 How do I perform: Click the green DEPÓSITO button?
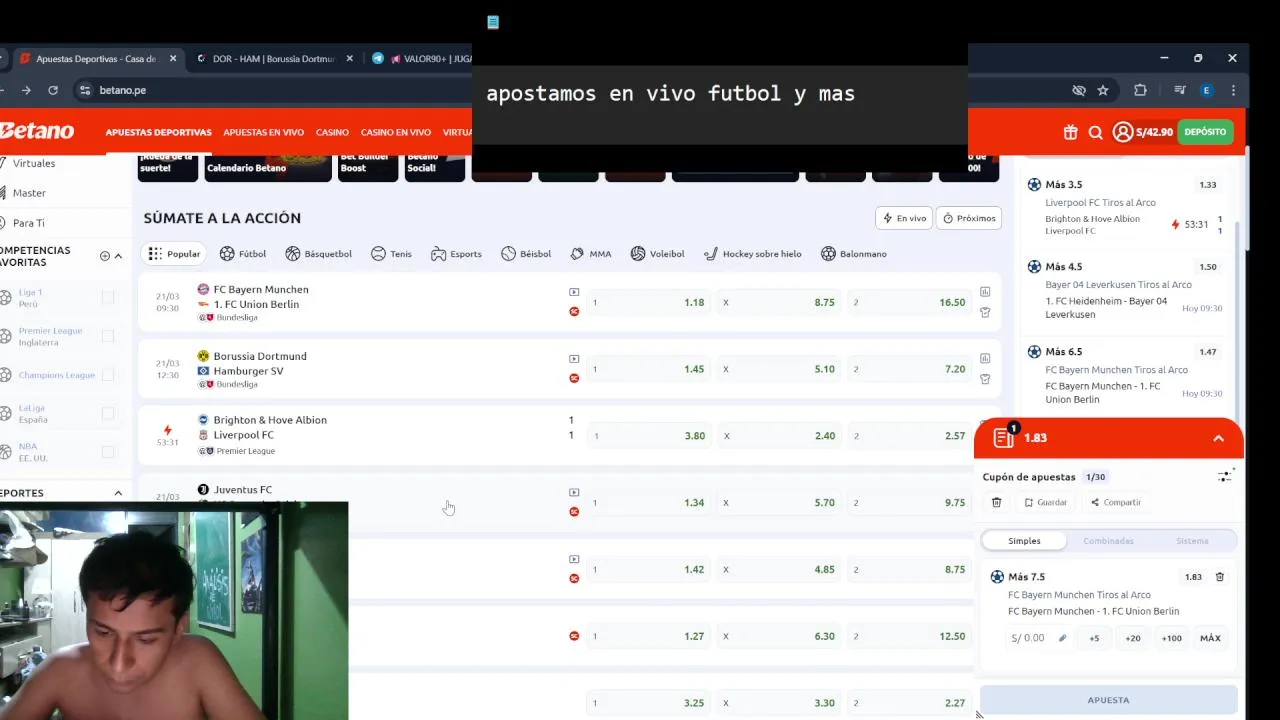click(x=1205, y=132)
